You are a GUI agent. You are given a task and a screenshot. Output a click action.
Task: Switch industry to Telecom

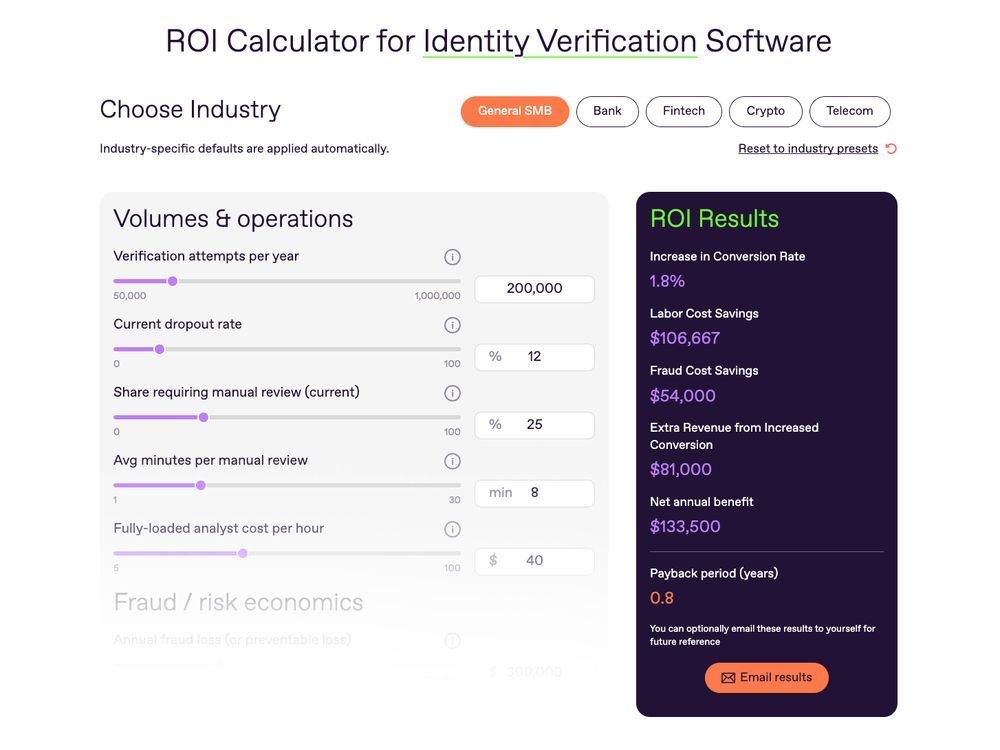(849, 111)
